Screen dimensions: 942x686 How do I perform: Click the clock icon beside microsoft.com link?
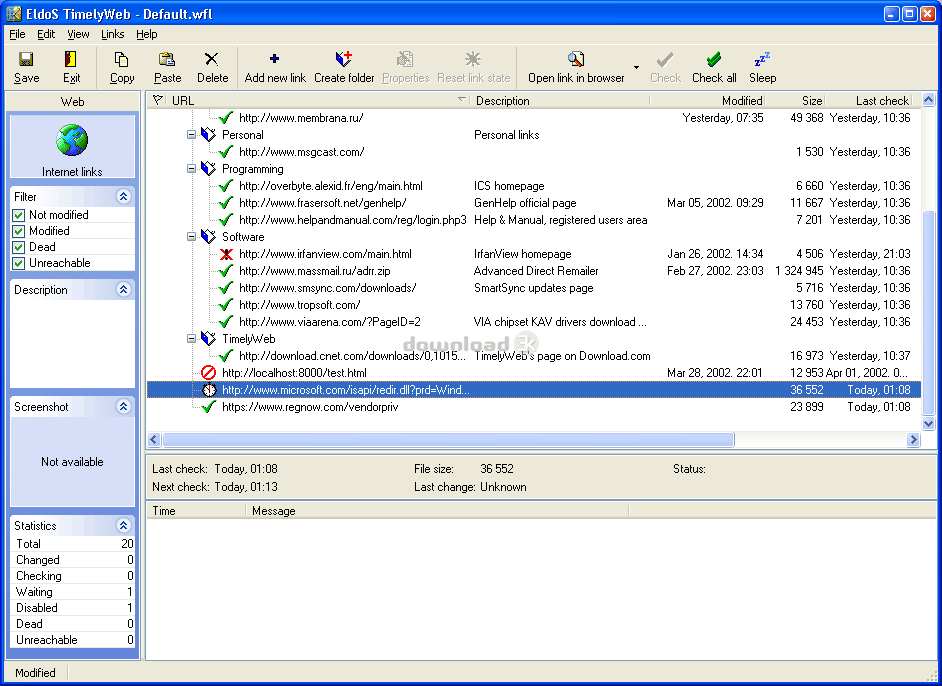208,390
